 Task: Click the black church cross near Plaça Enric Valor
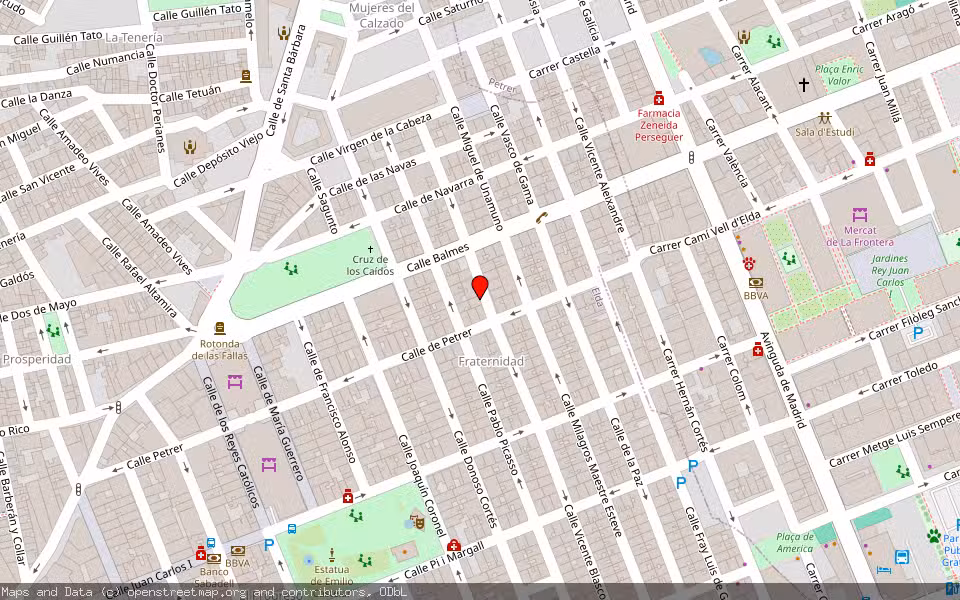pyautogui.click(x=803, y=84)
